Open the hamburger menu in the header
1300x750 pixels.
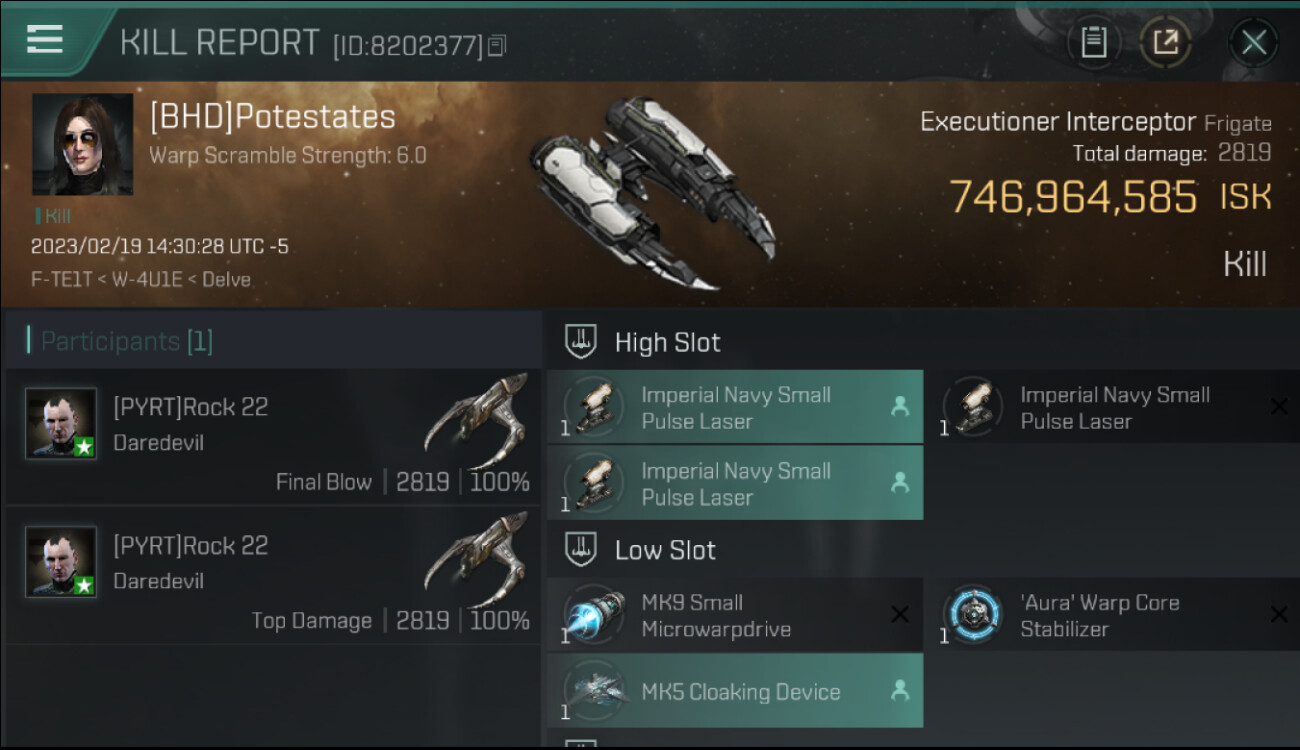coord(45,40)
